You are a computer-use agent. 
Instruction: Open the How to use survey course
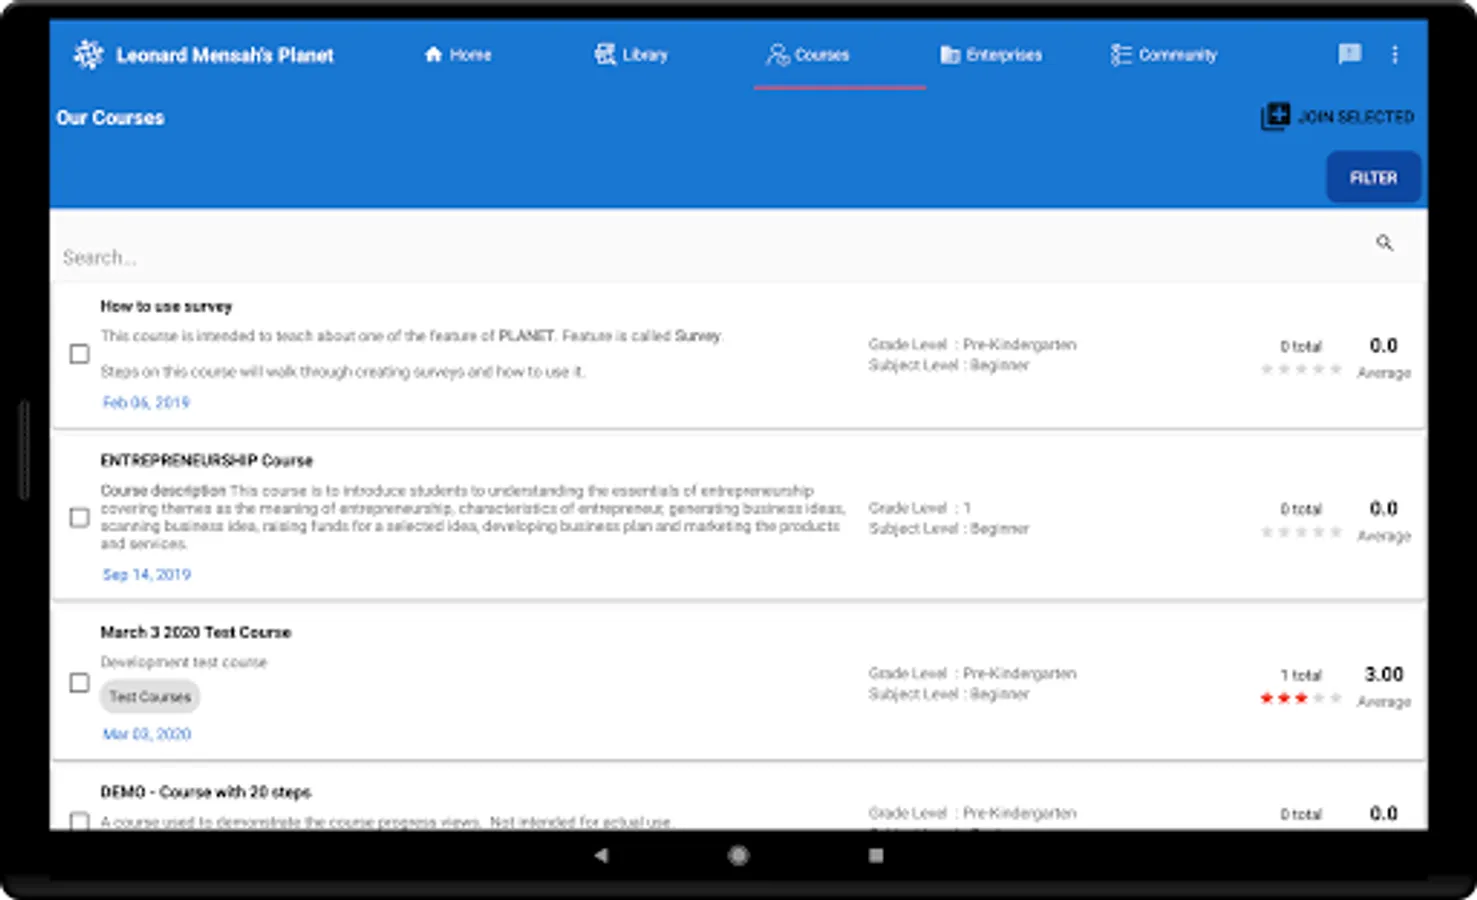point(166,307)
